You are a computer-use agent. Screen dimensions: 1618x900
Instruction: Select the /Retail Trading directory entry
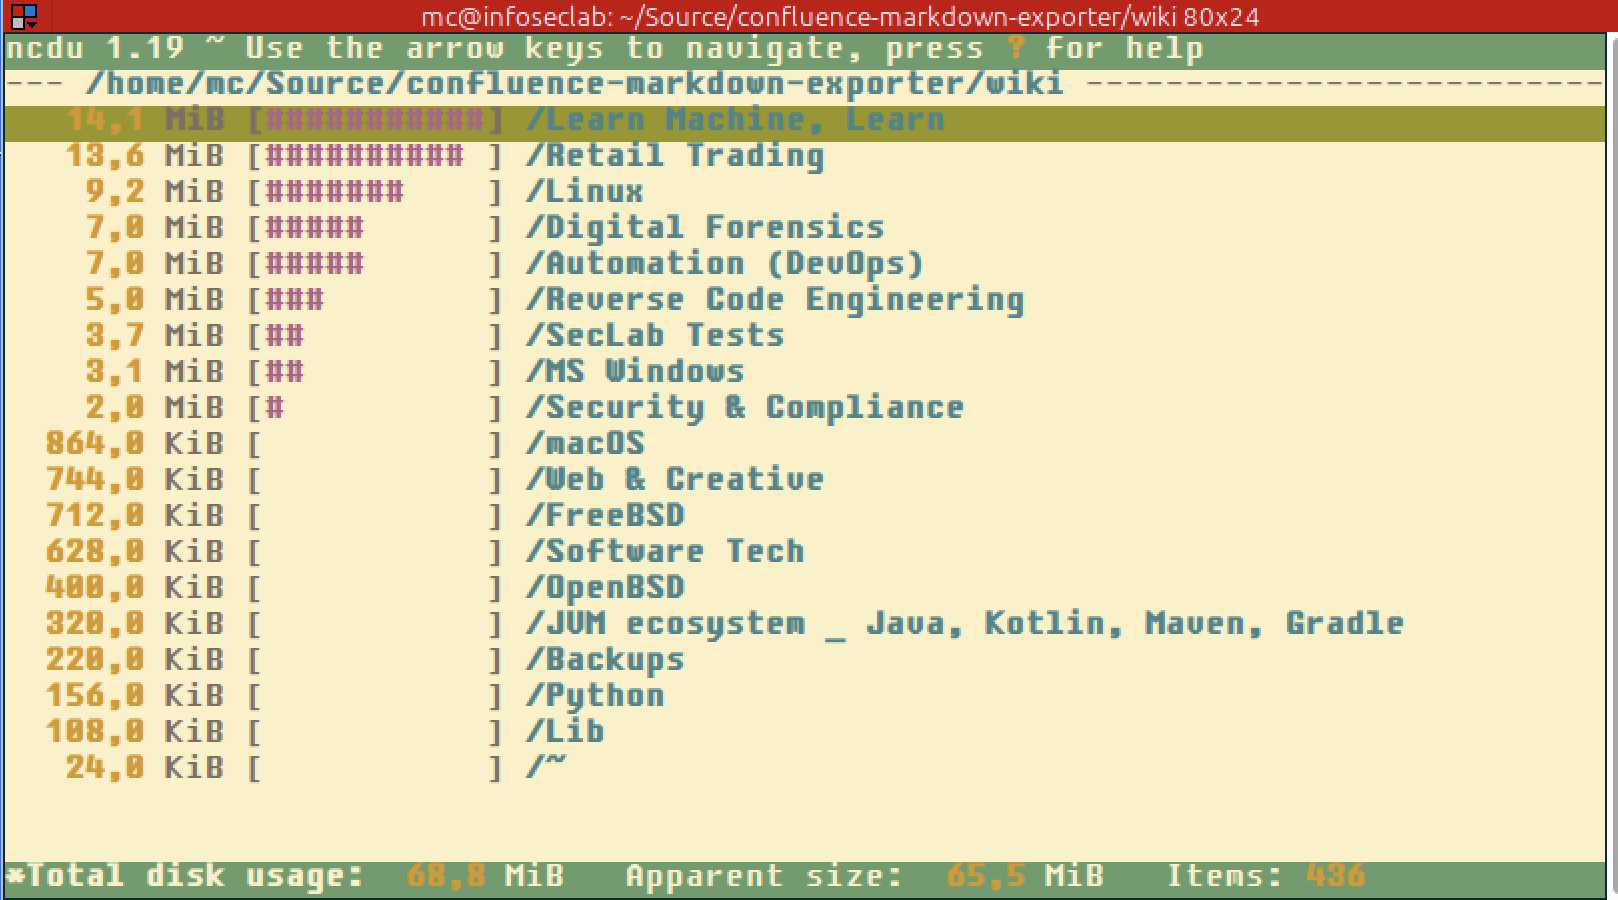[x=675, y=156]
